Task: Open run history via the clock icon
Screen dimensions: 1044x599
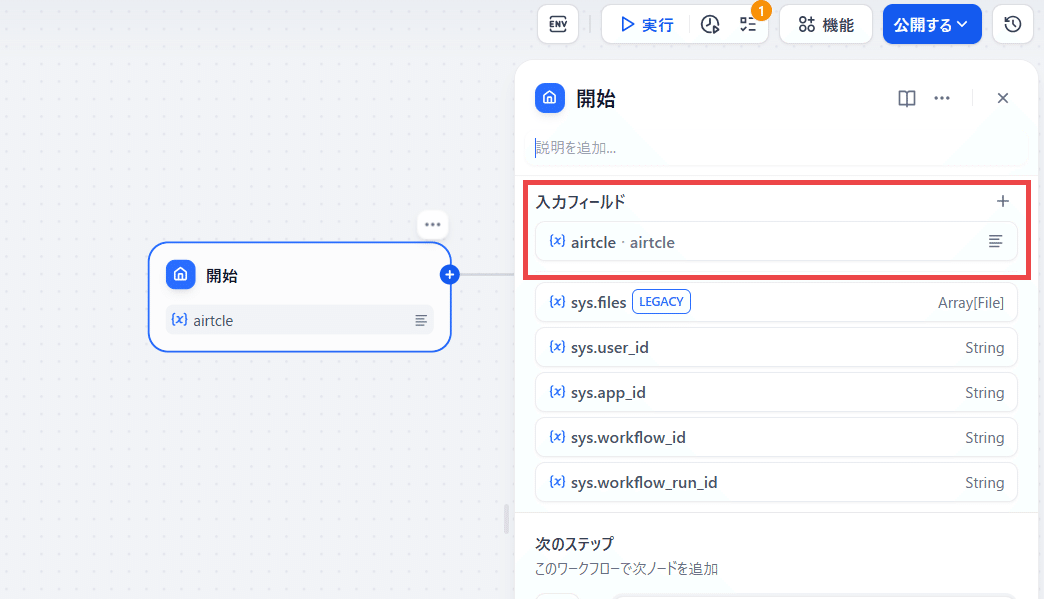Action: click(x=710, y=24)
